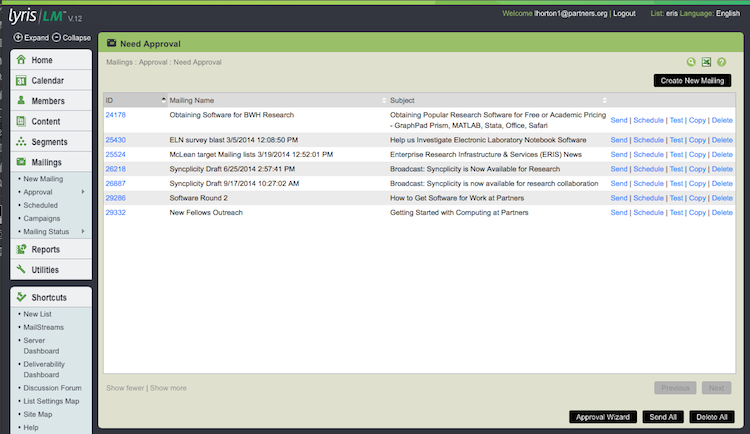Sort table by ID column arrow

tap(164, 100)
